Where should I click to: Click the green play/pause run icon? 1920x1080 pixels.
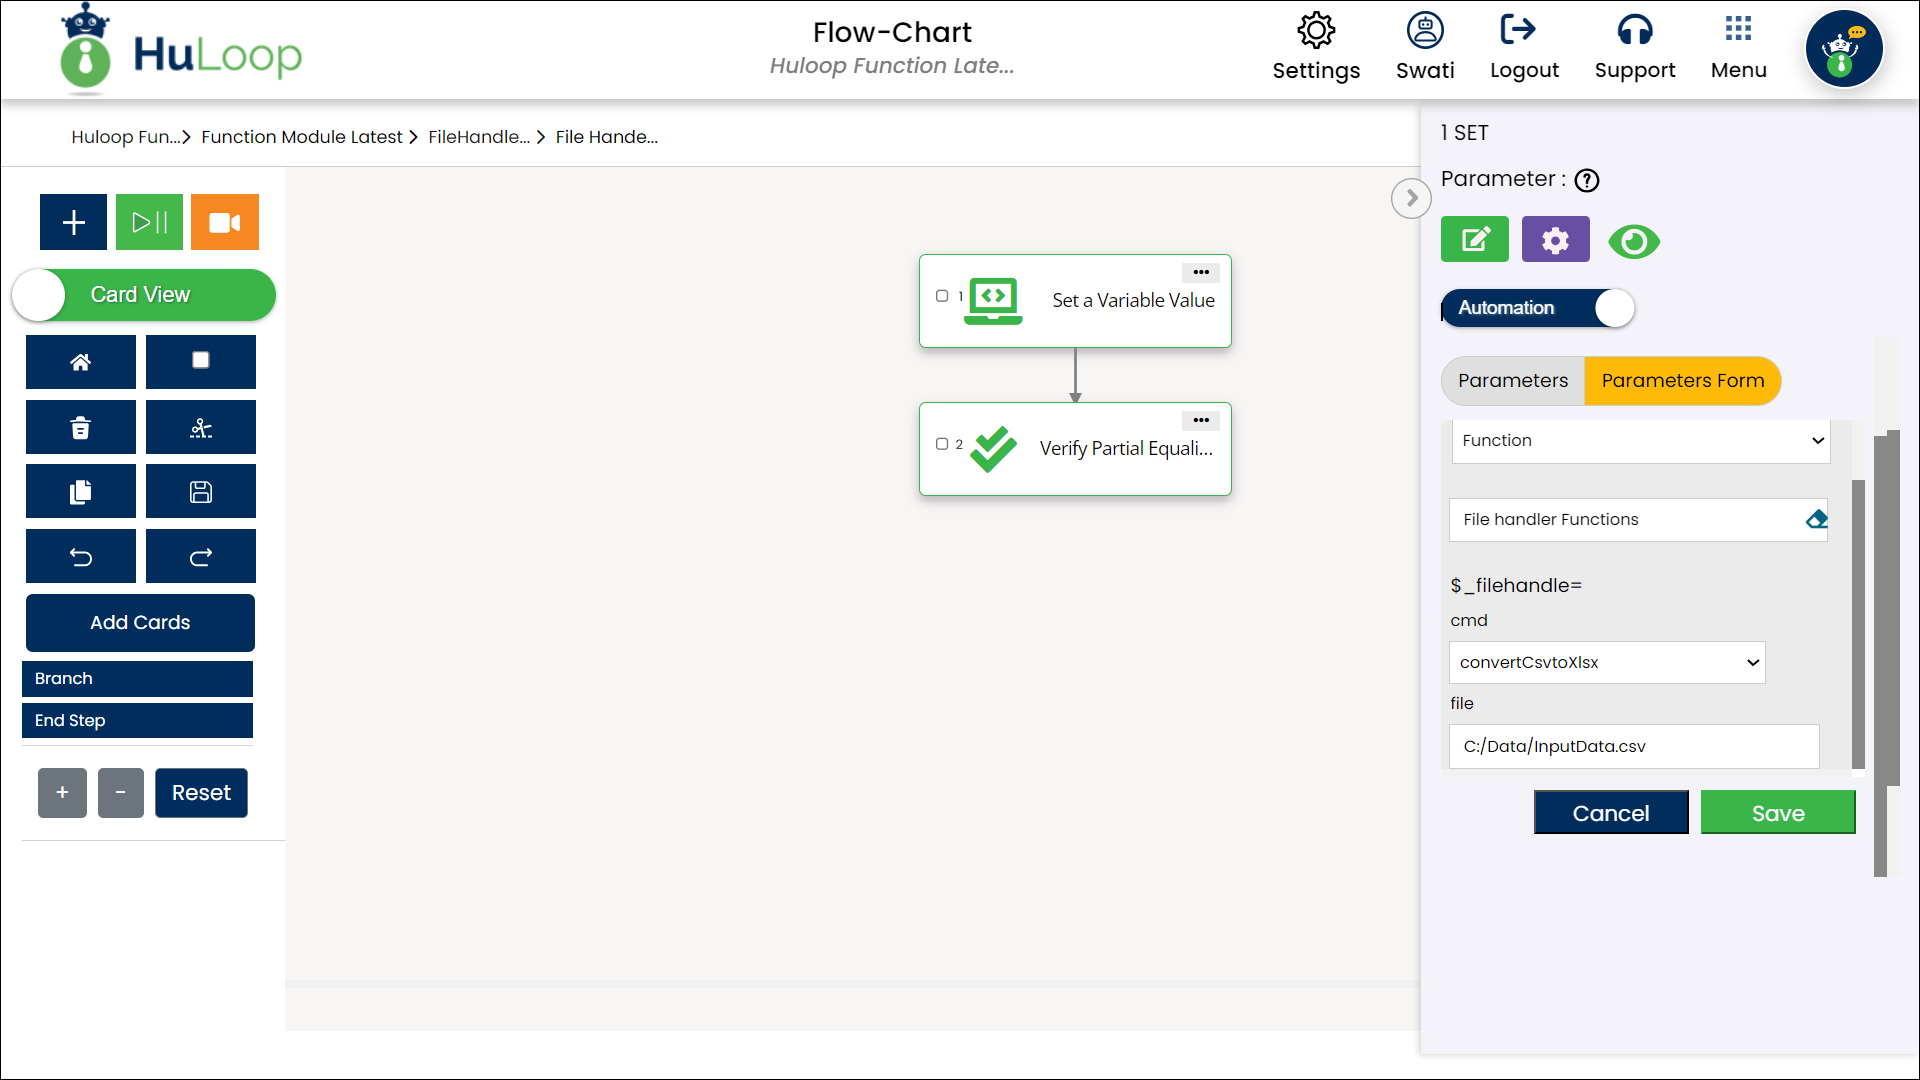coord(149,222)
